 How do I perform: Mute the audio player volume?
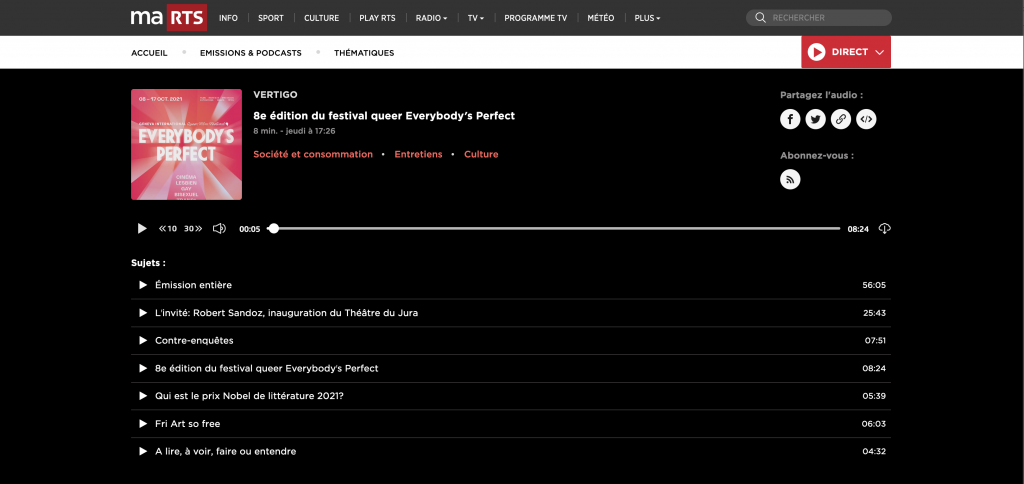click(219, 229)
